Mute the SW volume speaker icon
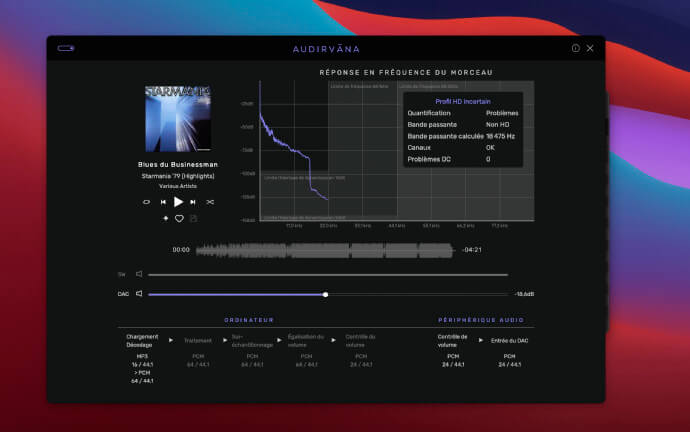Image resolution: width=690 pixels, height=432 pixels. click(139, 274)
